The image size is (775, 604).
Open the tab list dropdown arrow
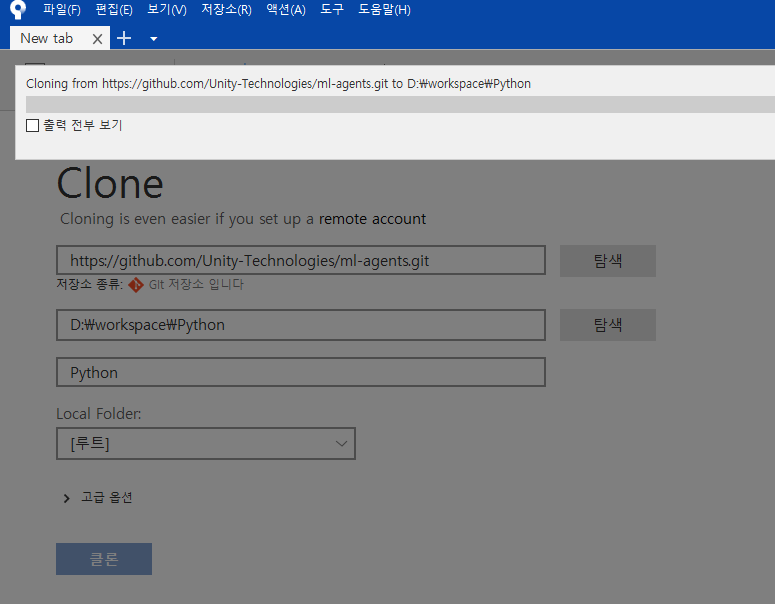(x=154, y=39)
